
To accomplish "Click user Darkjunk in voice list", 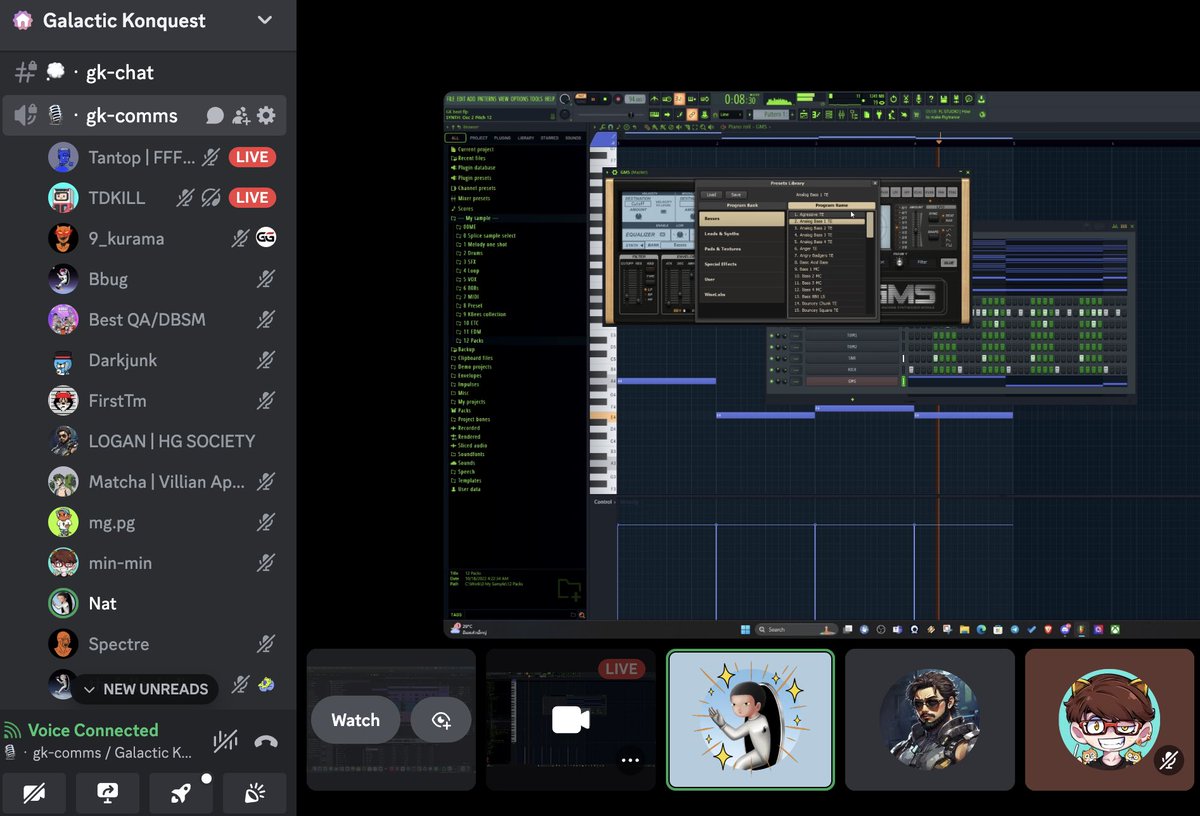I will (x=123, y=360).
